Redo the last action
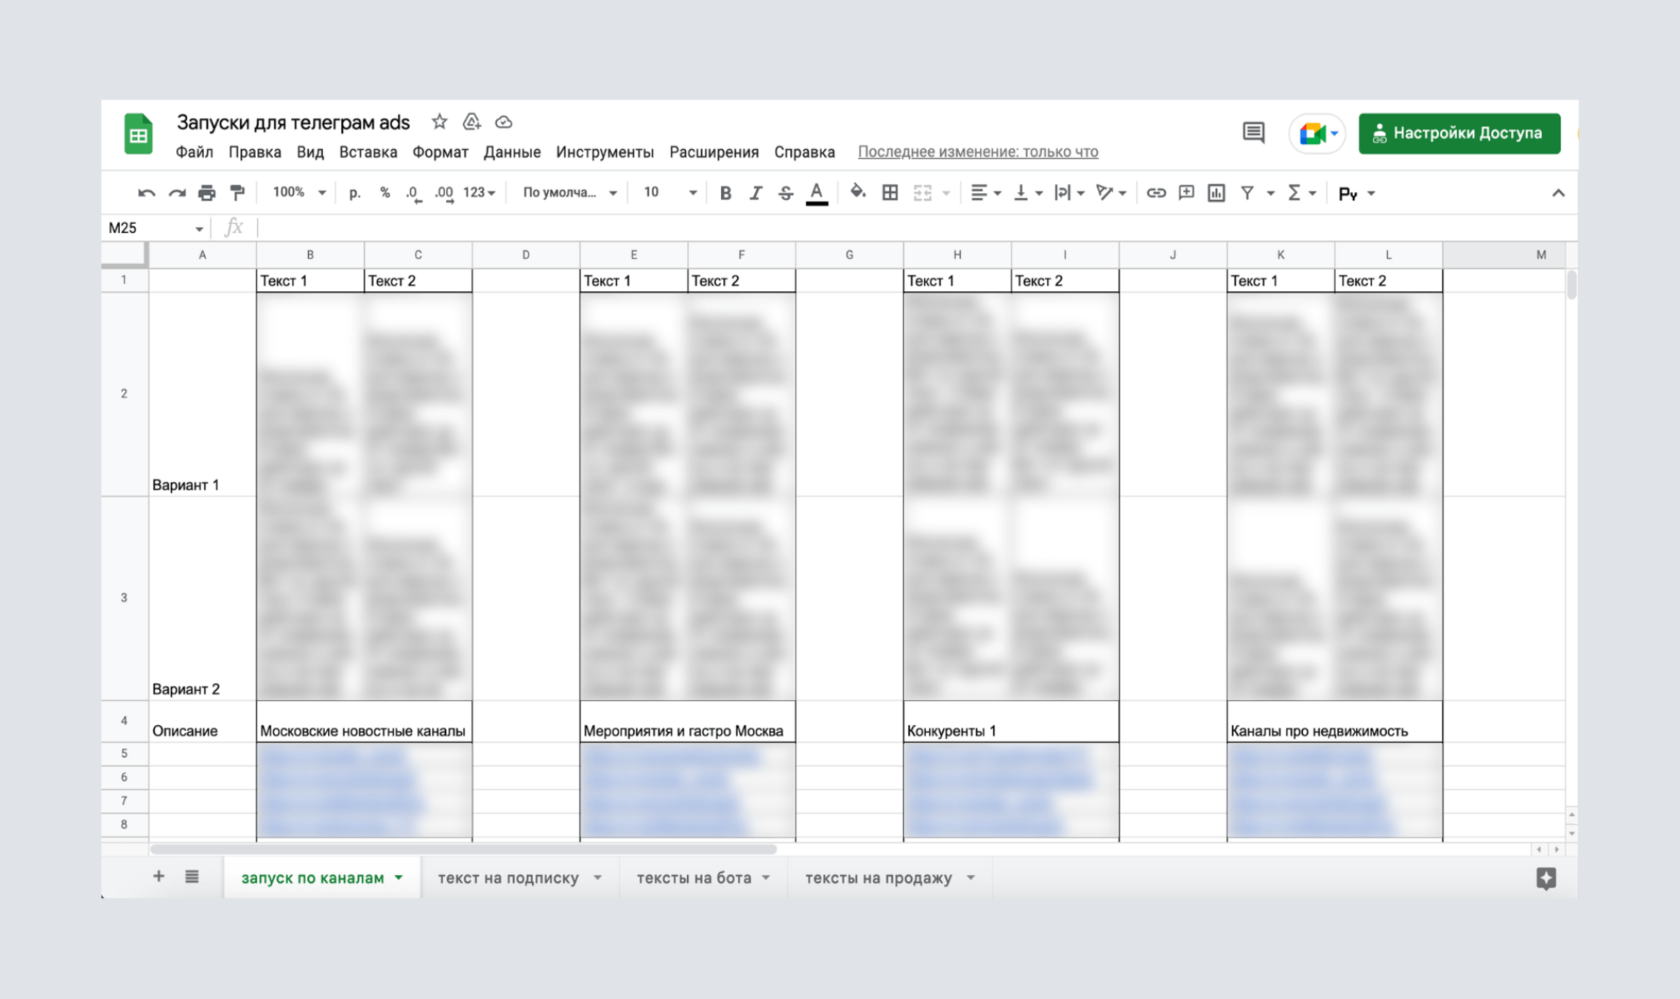Image resolution: width=1680 pixels, height=999 pixels. point(177,193)
